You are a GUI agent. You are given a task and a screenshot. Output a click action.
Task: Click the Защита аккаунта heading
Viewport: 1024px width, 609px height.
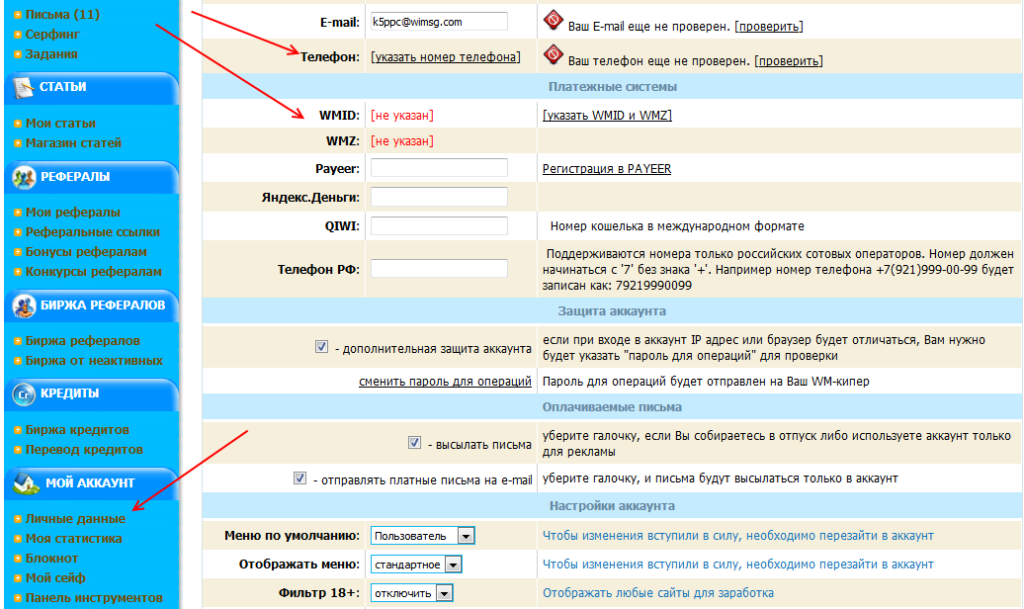click(612, 311)
